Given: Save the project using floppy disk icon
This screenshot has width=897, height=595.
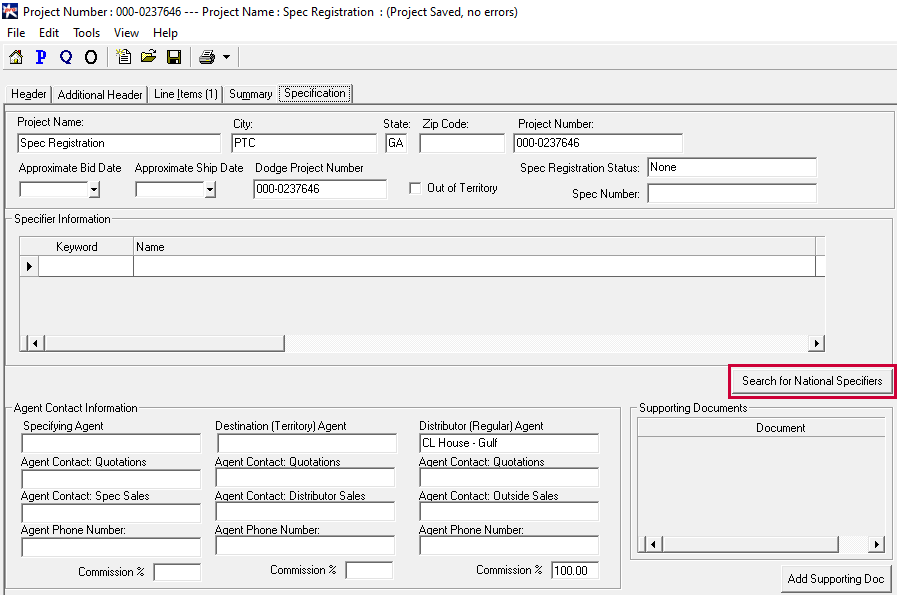Looking at the screenshot, I should tap(174, 57).
